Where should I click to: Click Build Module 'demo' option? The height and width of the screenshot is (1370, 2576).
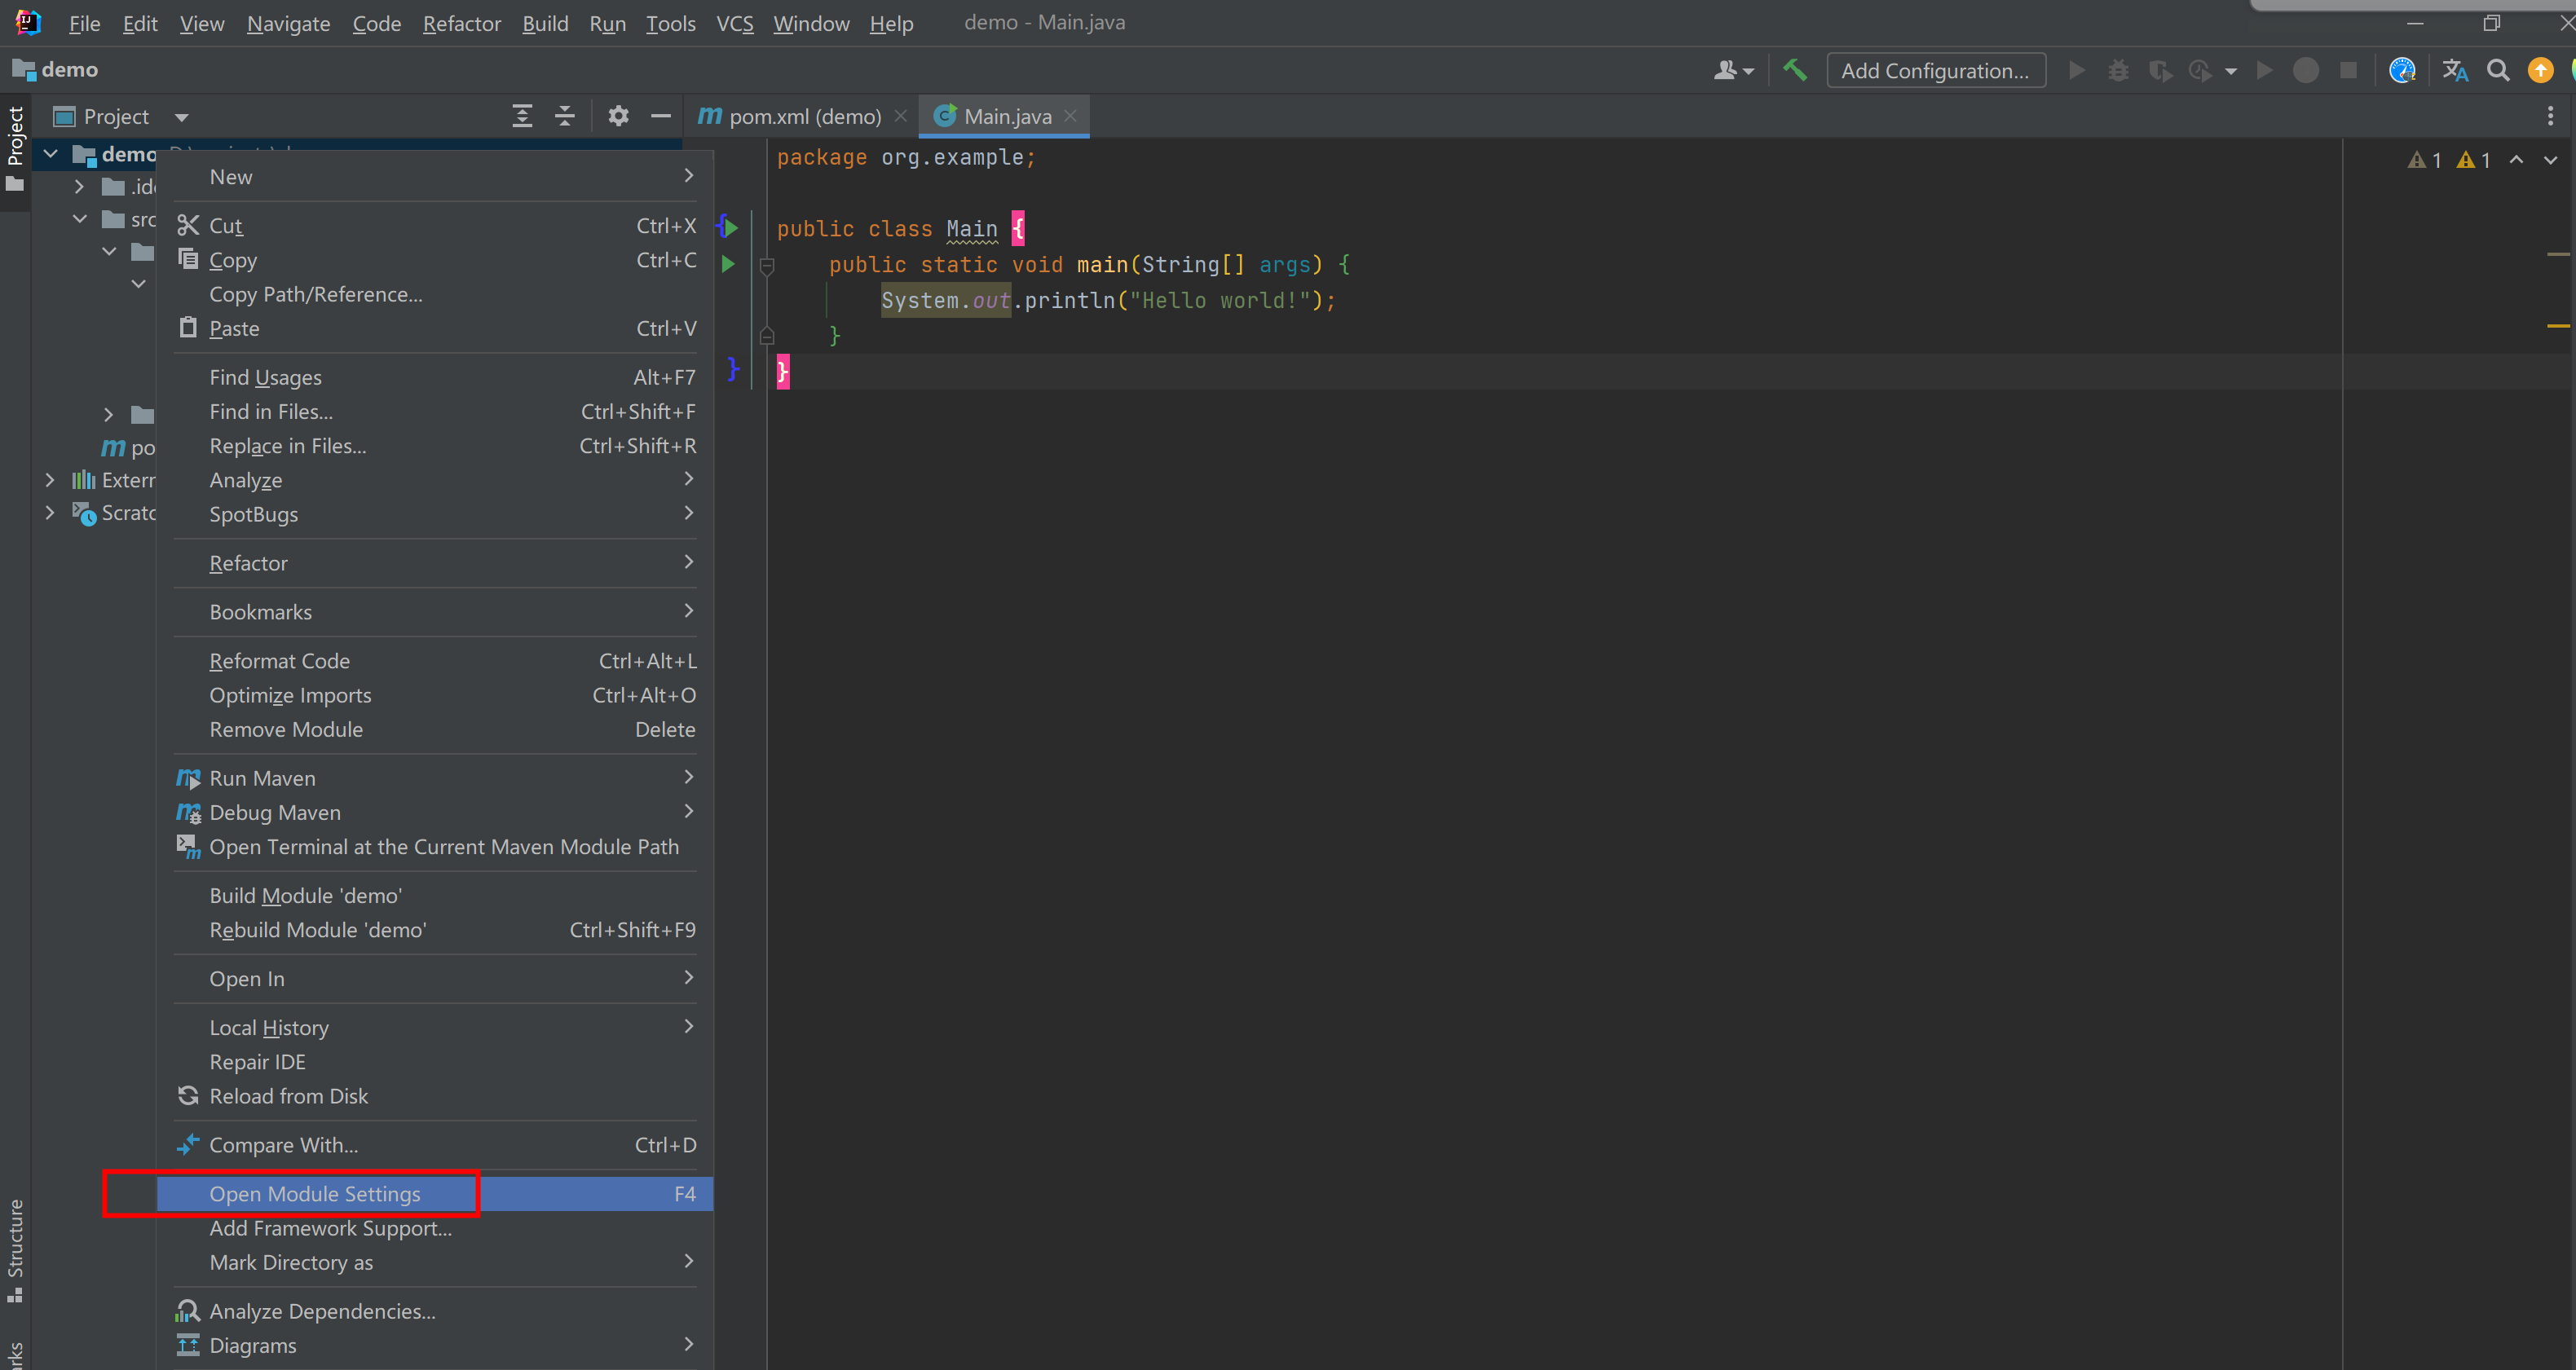pyautogui.click(x=305, y=895)
